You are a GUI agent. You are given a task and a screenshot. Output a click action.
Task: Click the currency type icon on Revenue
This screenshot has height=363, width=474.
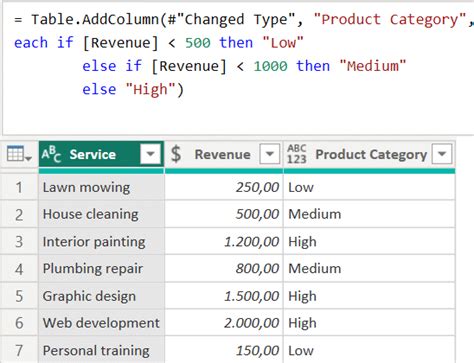point(176,154)
